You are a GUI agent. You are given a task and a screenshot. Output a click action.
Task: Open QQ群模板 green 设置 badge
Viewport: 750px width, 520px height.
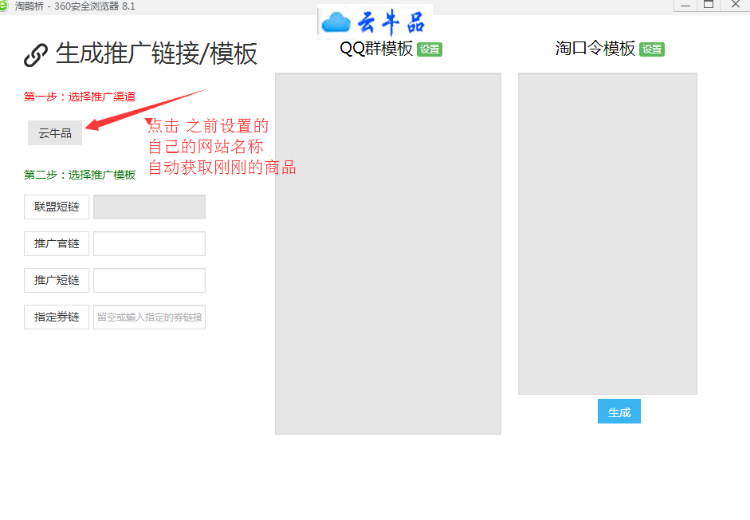(430, 49)
